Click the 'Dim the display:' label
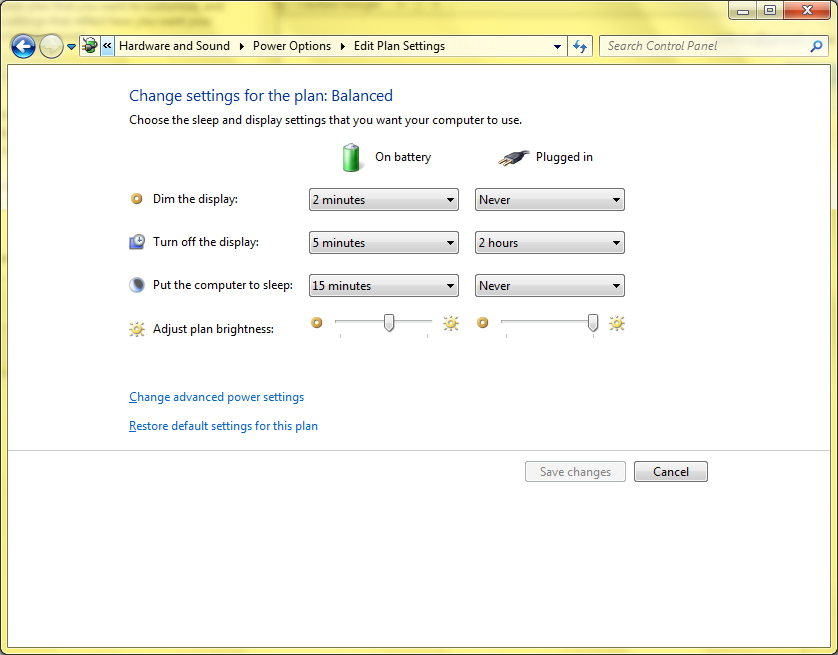Viewport: 838px width, 655px height. pyautogui.click(x=196, y=199)
